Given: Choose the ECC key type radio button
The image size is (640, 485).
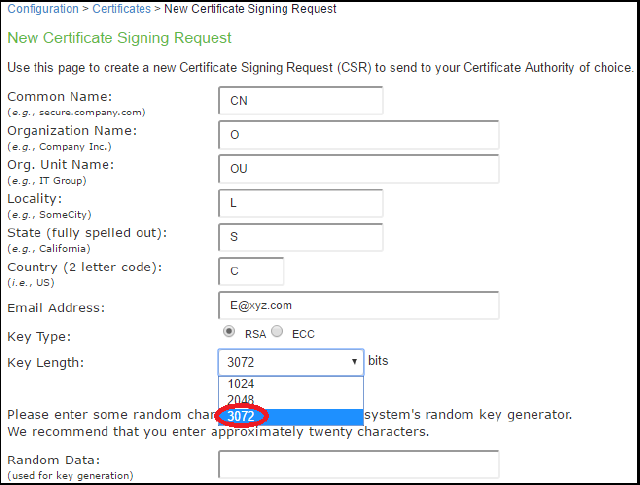Looking at the screenshot, I should tap(277, 332).
